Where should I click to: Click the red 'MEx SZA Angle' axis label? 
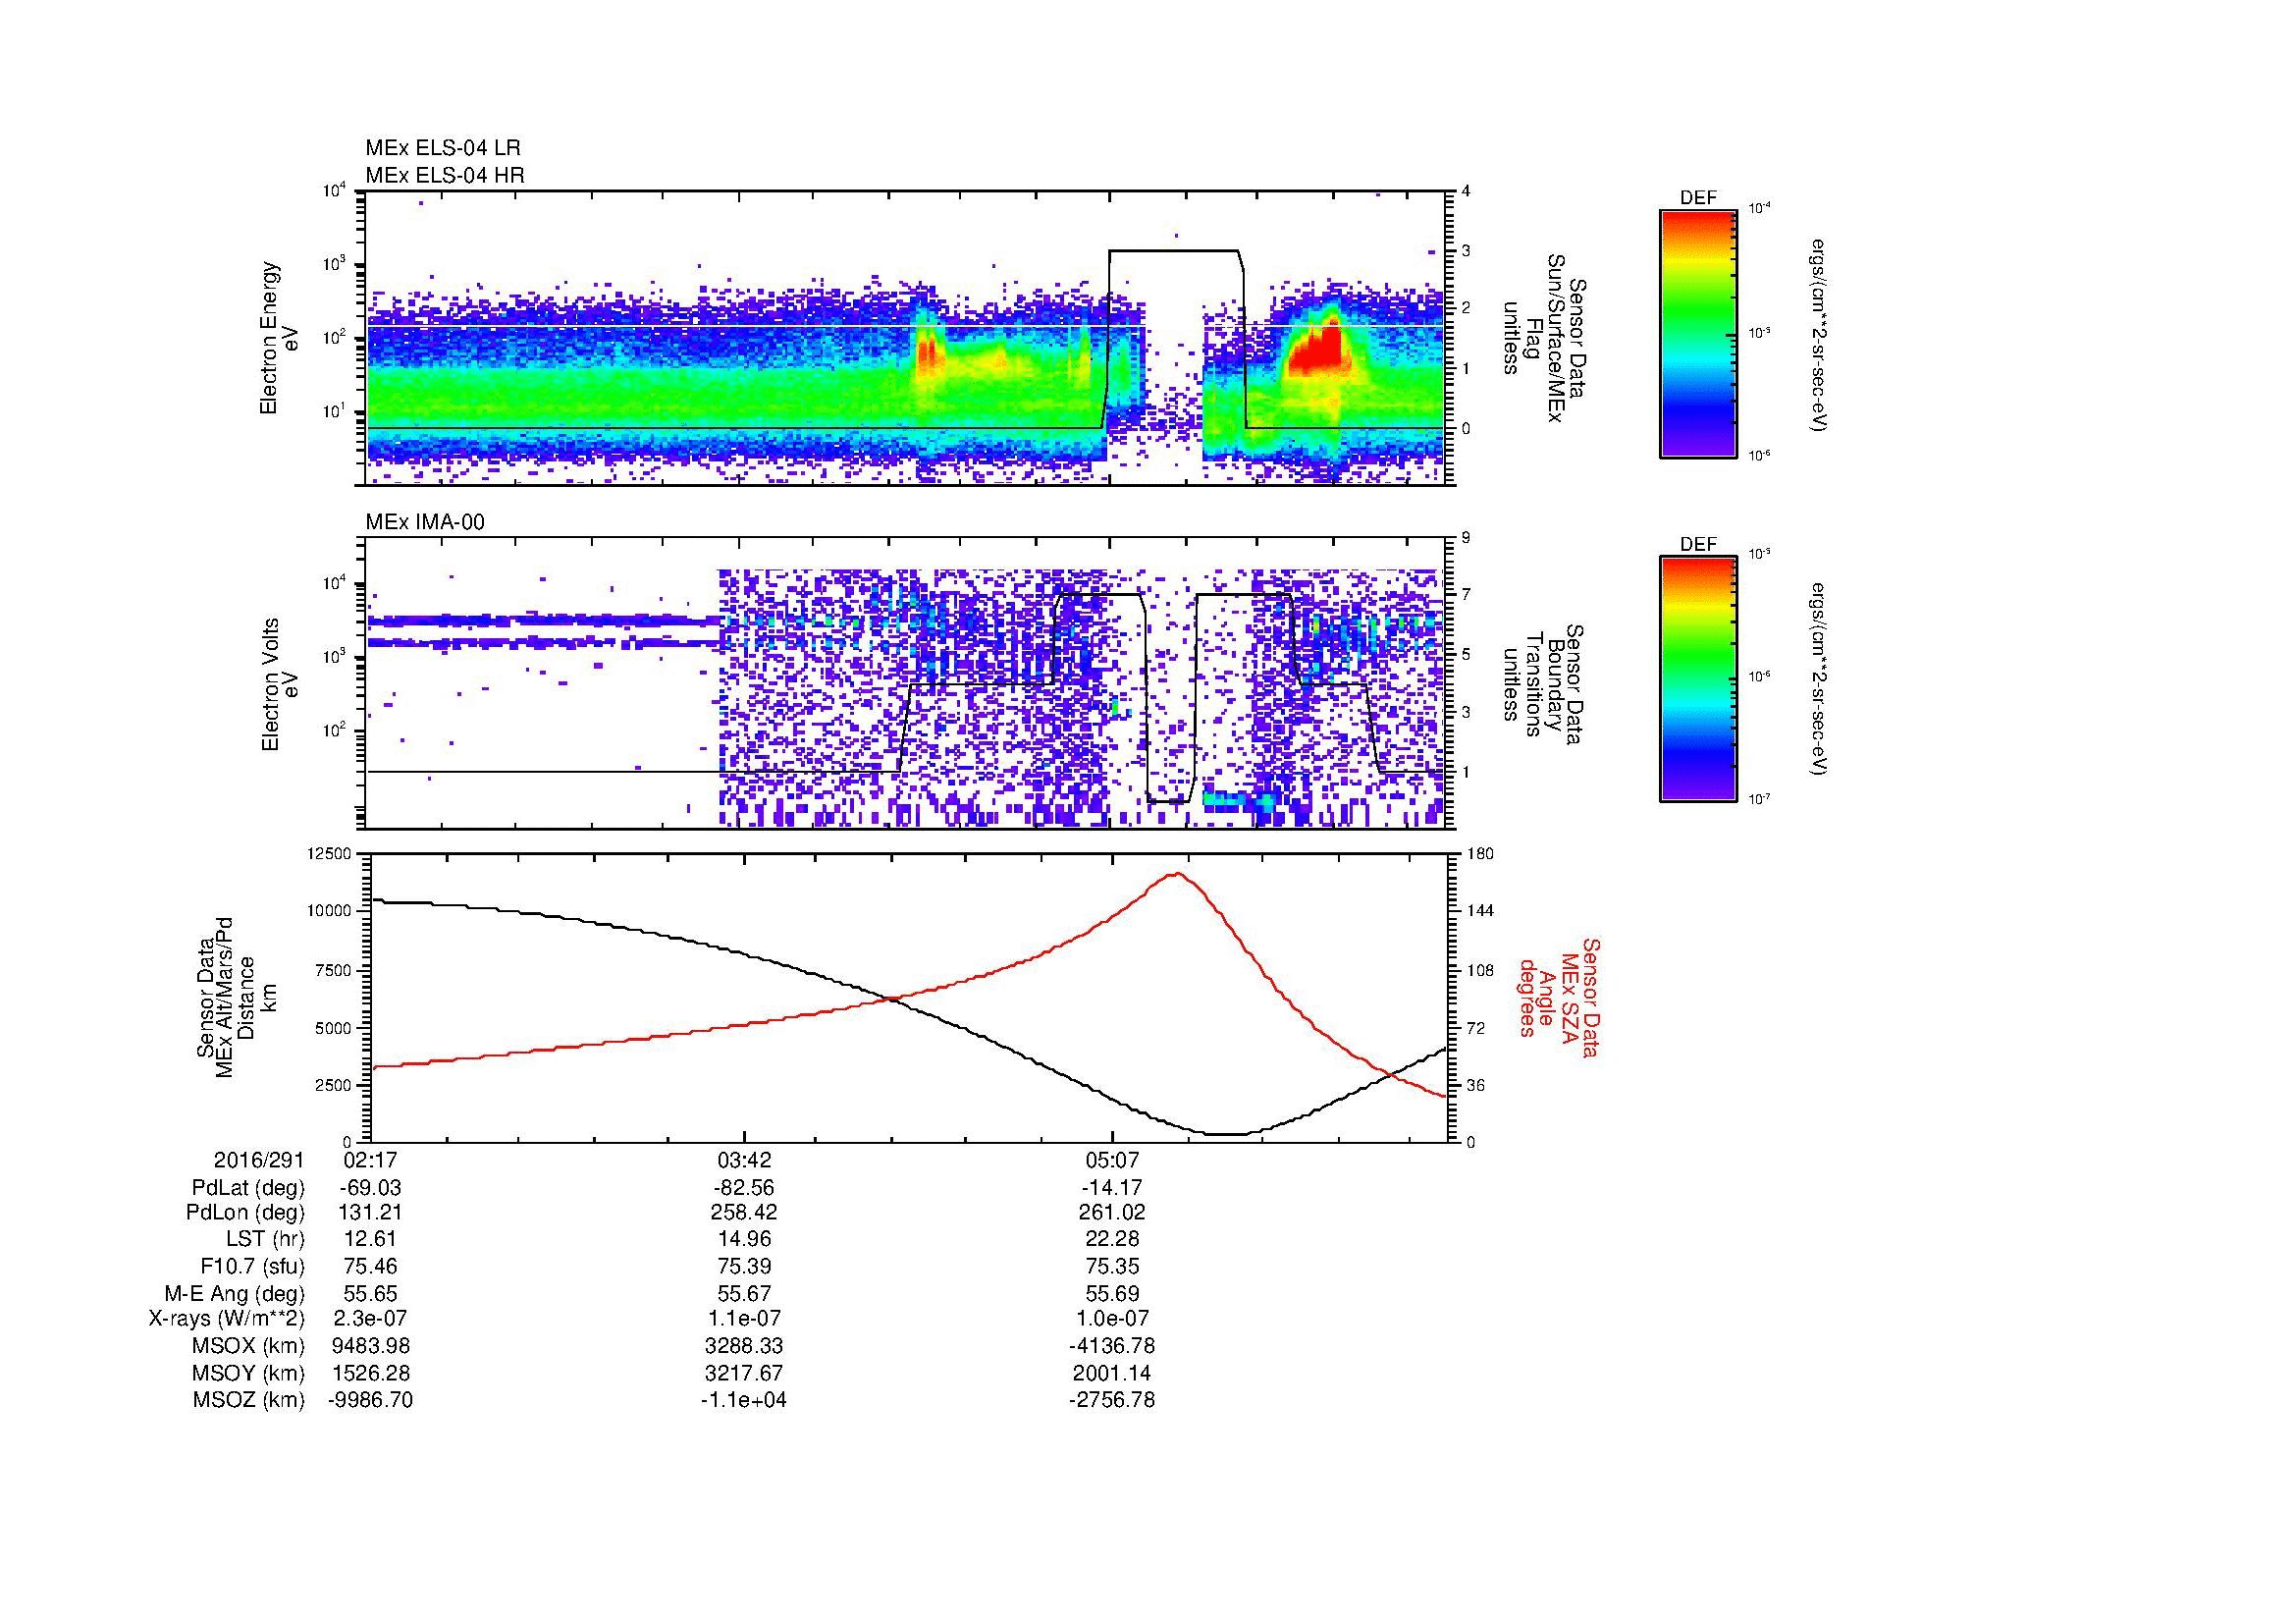[1558, 998]
